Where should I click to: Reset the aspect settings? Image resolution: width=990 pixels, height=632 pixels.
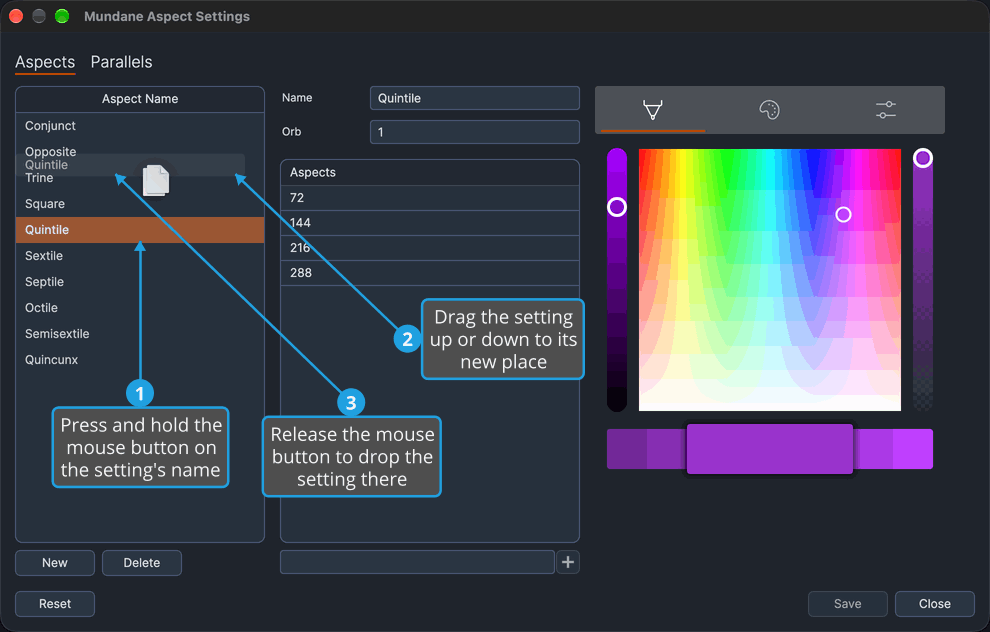[55, 604]
